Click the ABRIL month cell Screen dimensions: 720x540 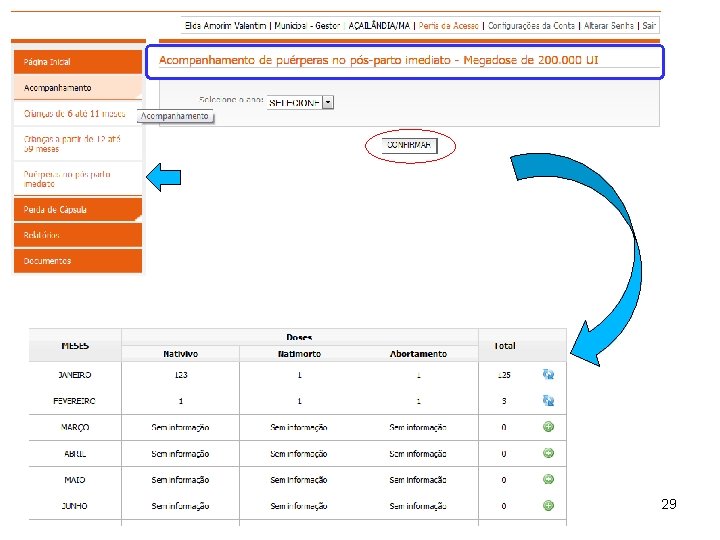tap(75, 454)
